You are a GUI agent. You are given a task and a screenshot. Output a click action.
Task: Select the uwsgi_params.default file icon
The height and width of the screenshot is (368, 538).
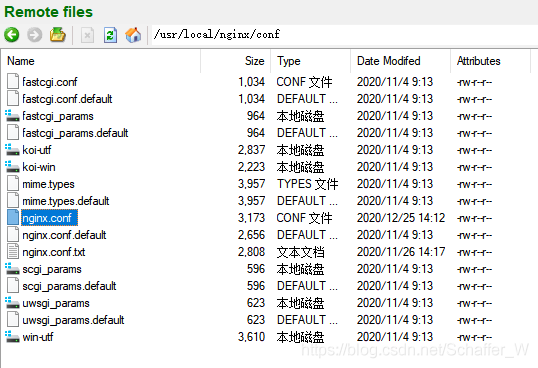point(13,320)
